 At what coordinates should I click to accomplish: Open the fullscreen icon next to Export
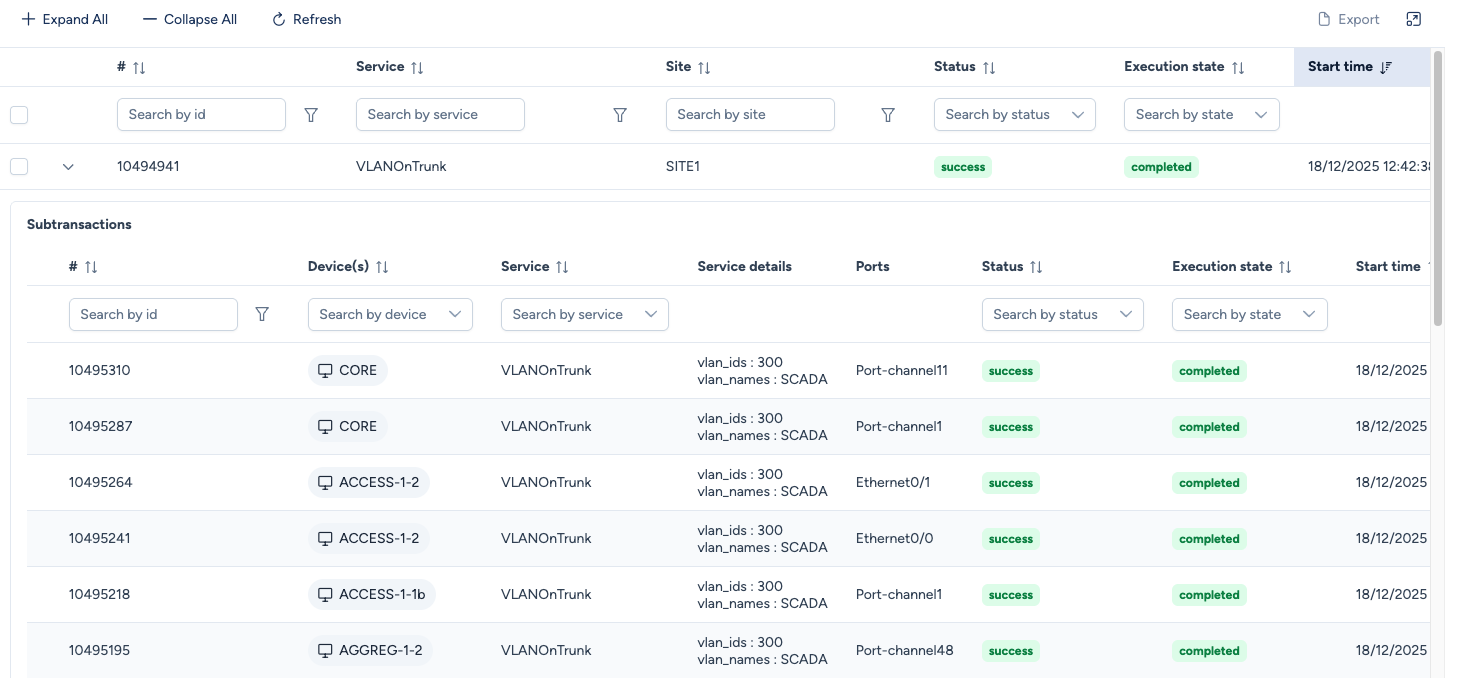point(1413,19)
